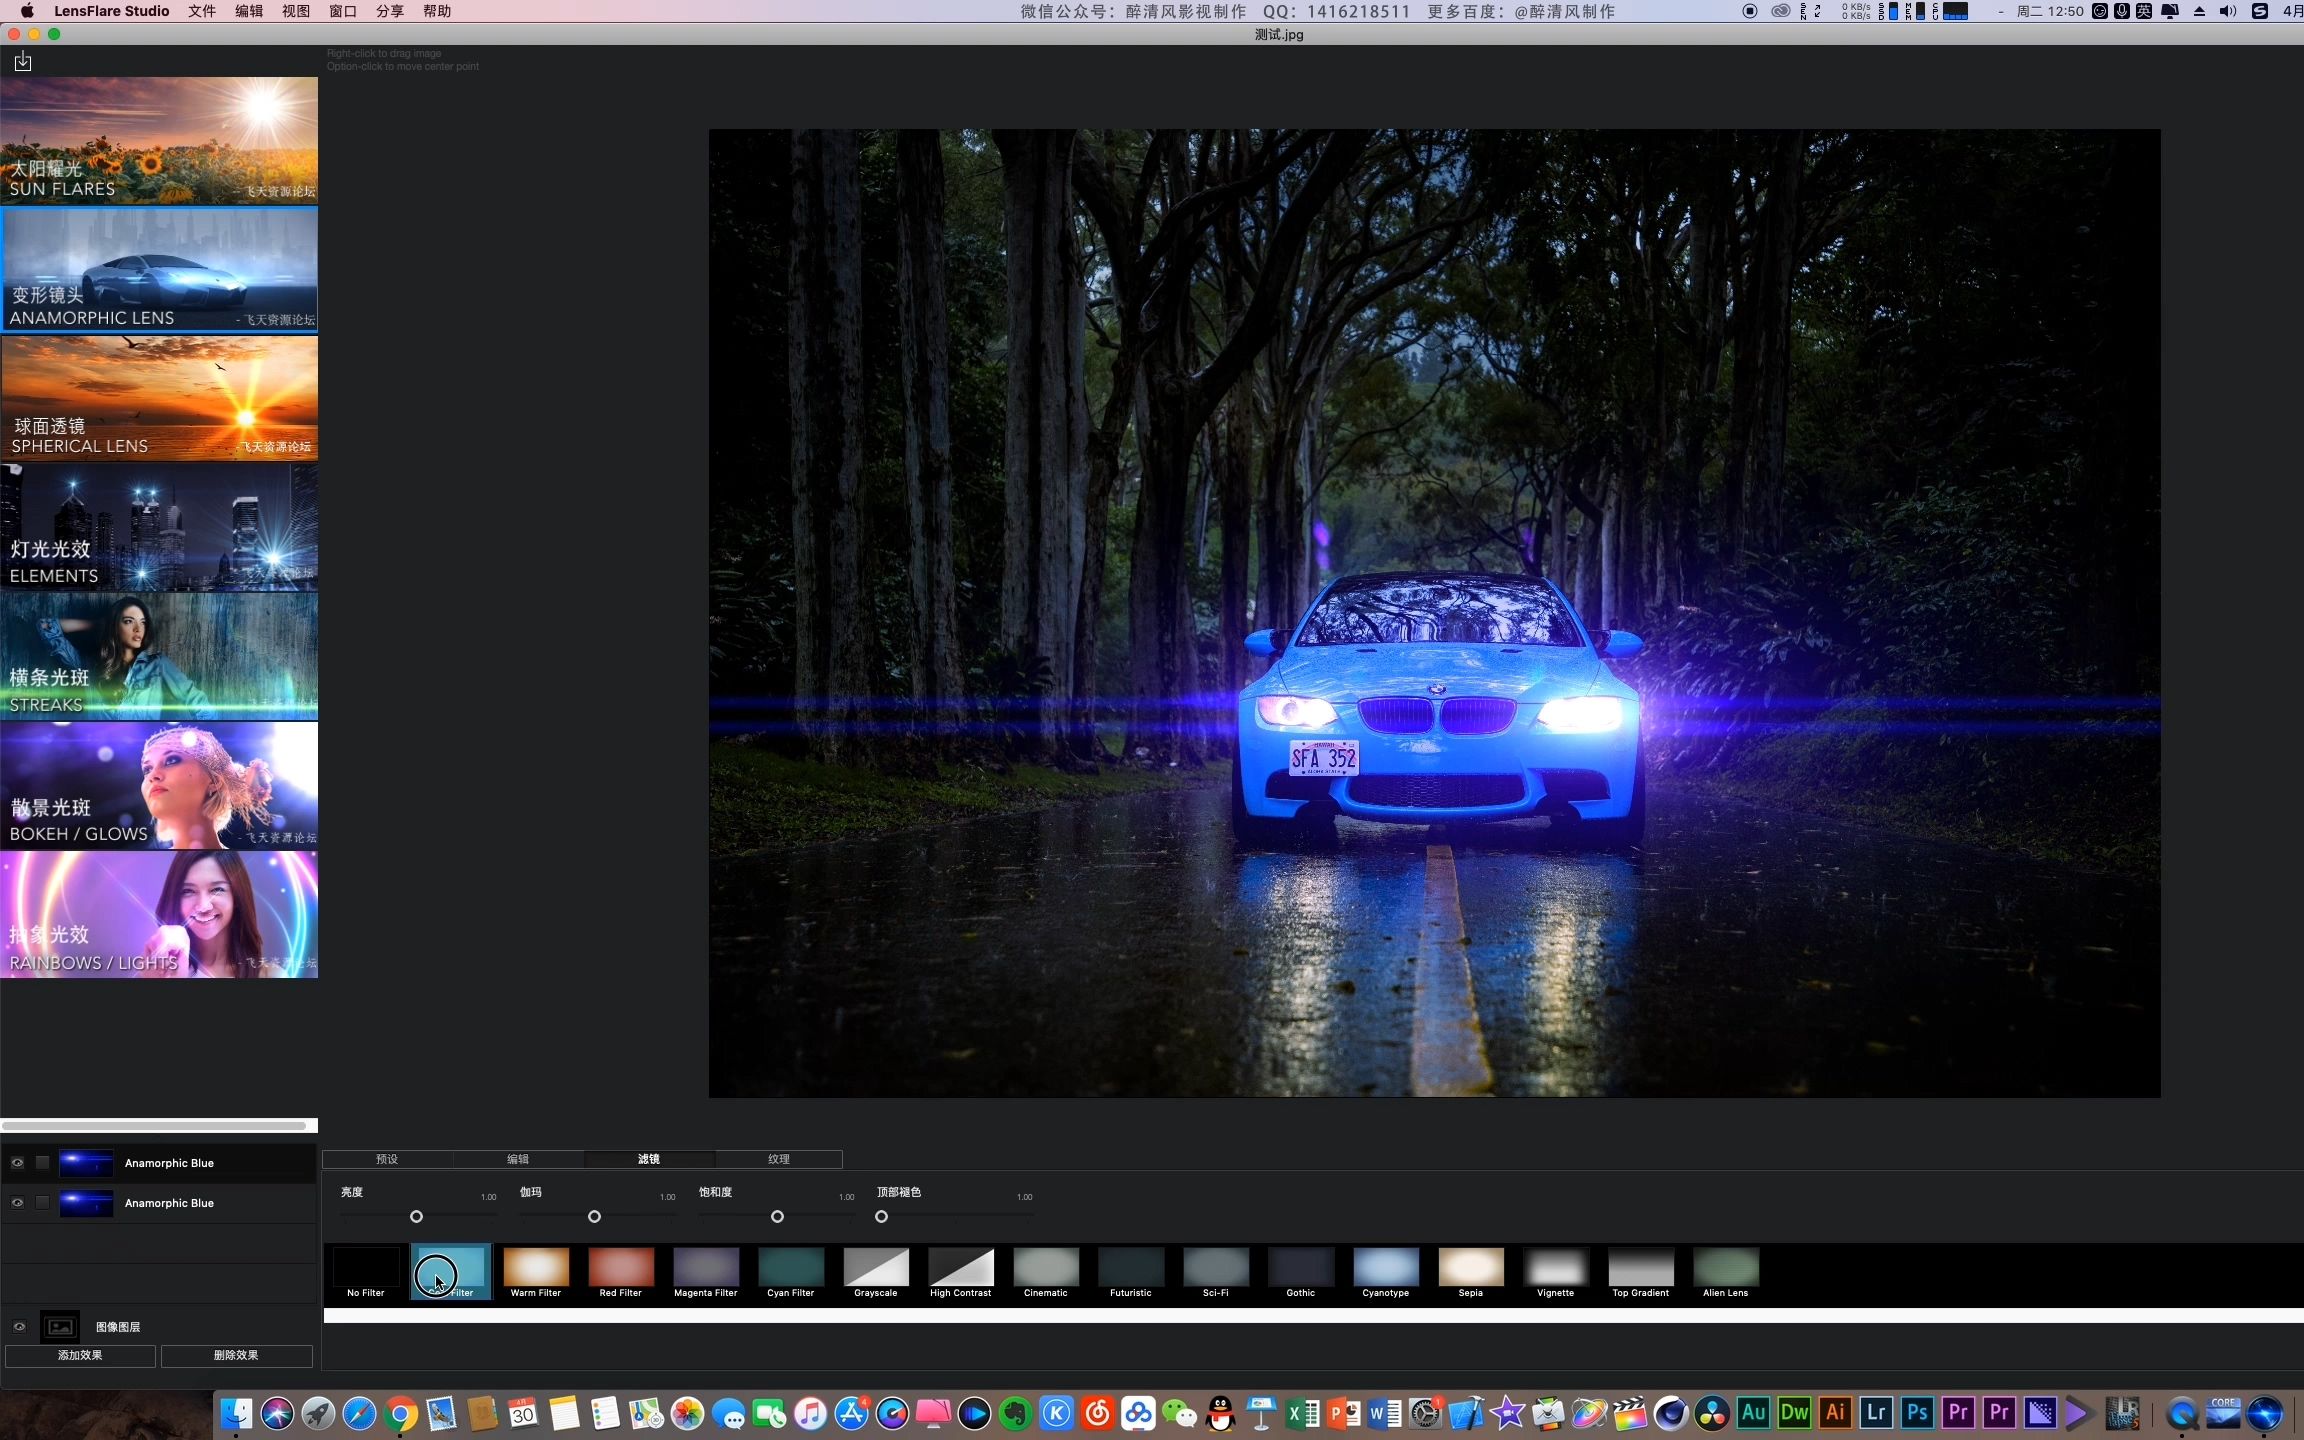Switch to the 预设 presets tab

pos(387,1159)
